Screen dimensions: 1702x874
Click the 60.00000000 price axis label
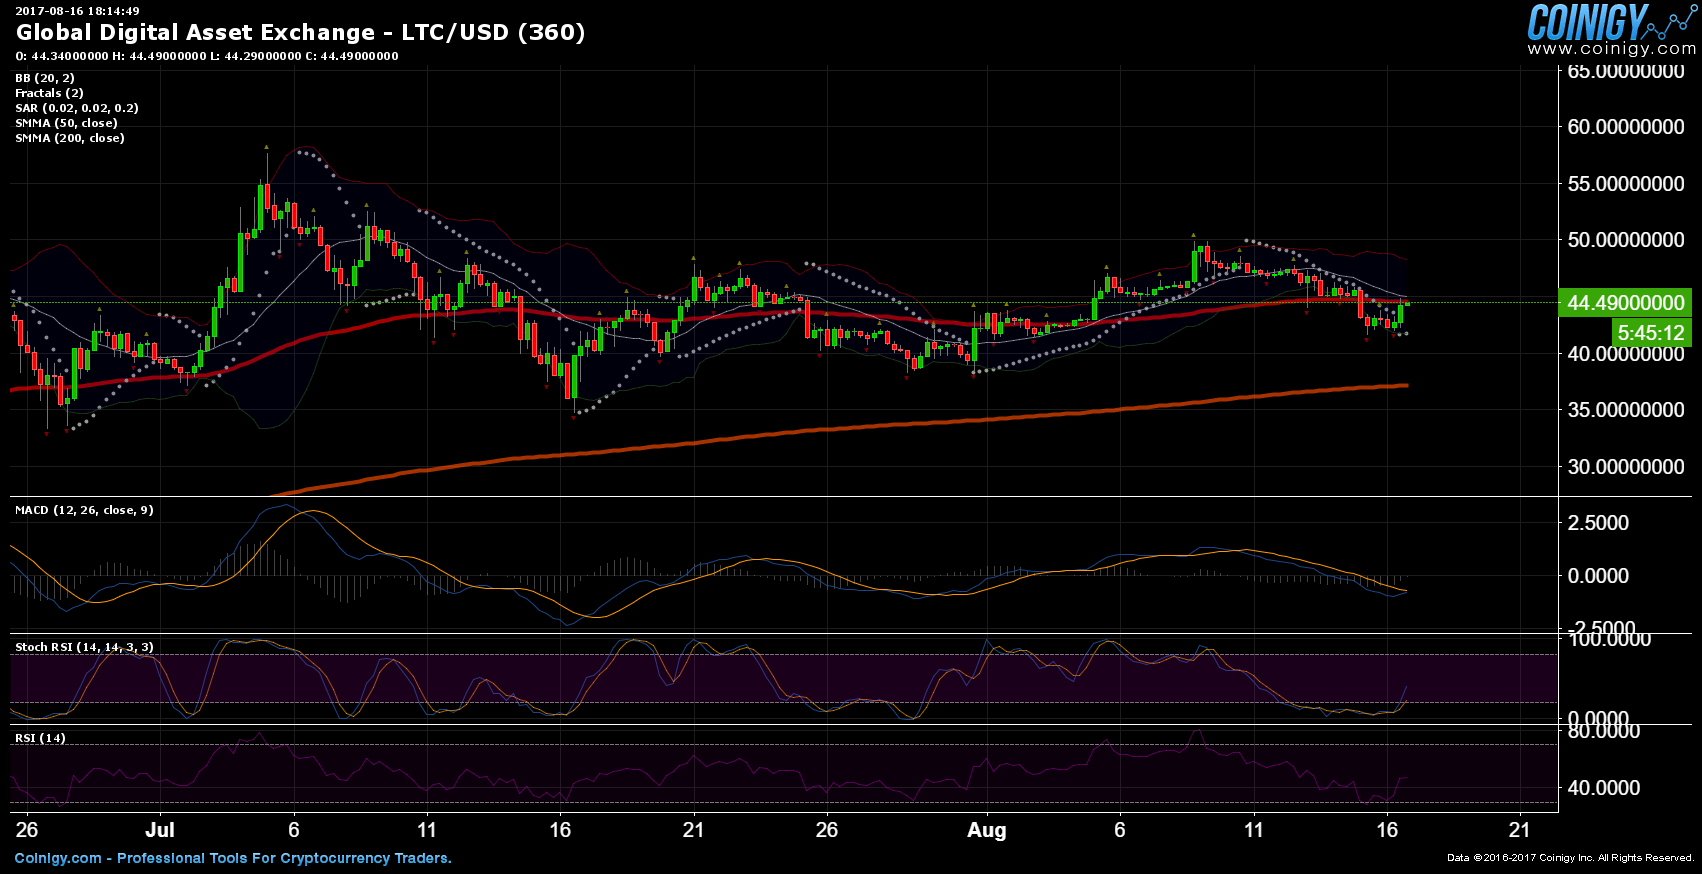tap(1626, 127)
